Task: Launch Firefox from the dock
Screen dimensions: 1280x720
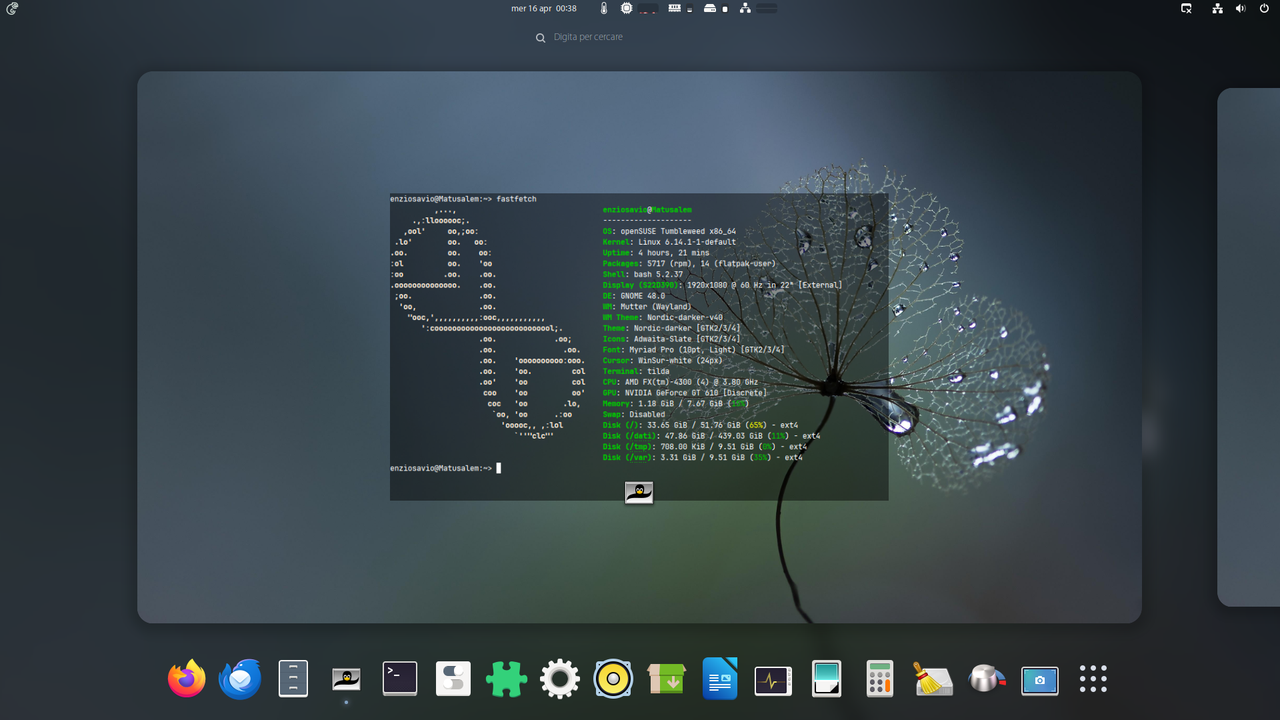Action: 186,678
